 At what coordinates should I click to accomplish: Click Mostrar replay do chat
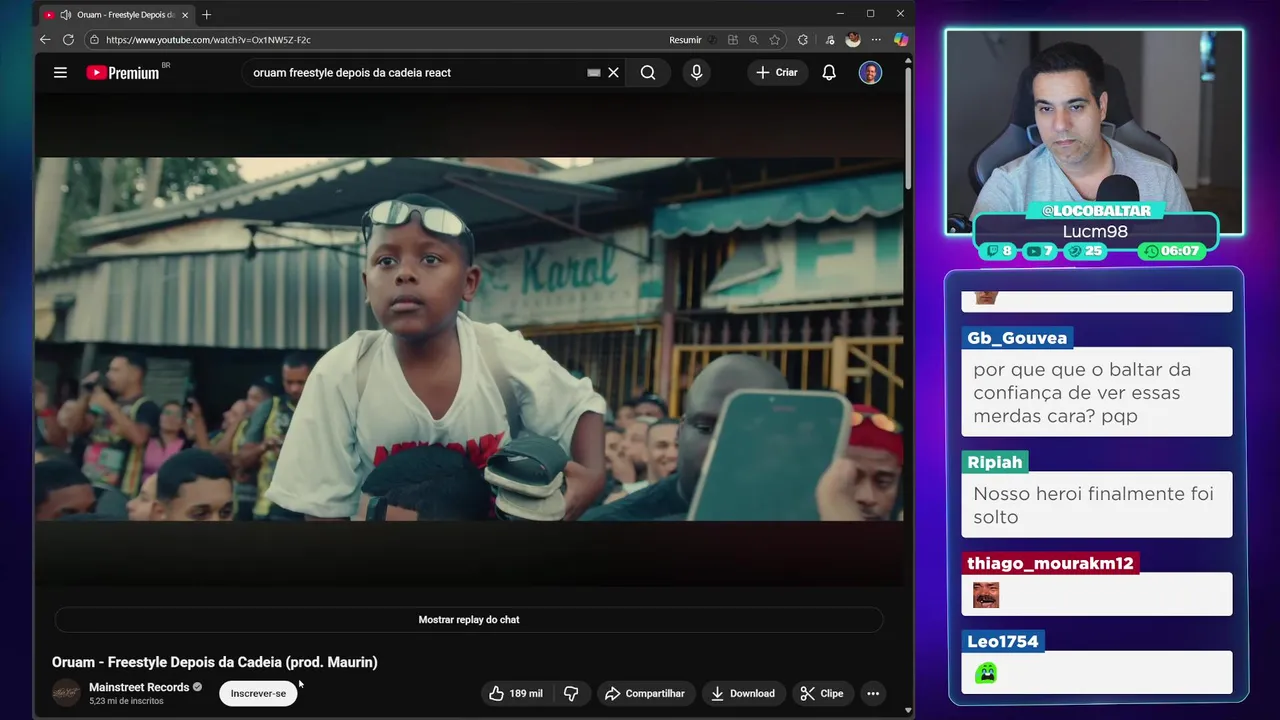[469, 620]
